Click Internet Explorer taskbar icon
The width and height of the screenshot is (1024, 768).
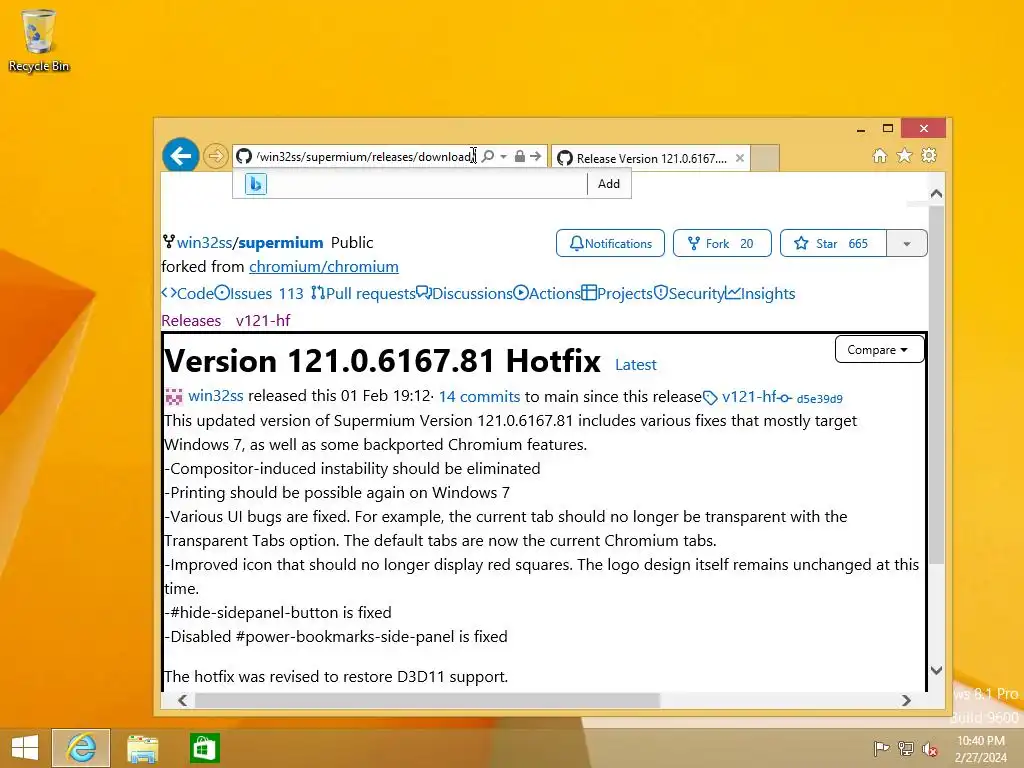point(81,748)
